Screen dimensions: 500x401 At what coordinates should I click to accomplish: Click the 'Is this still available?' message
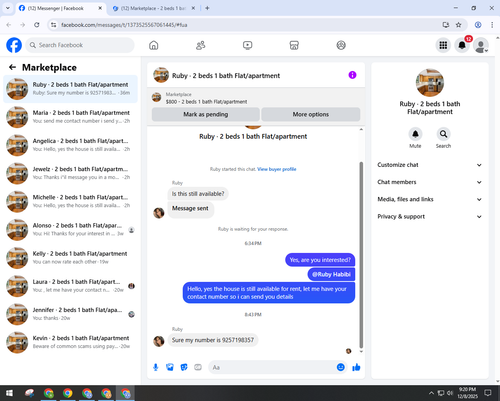(198, 194)
